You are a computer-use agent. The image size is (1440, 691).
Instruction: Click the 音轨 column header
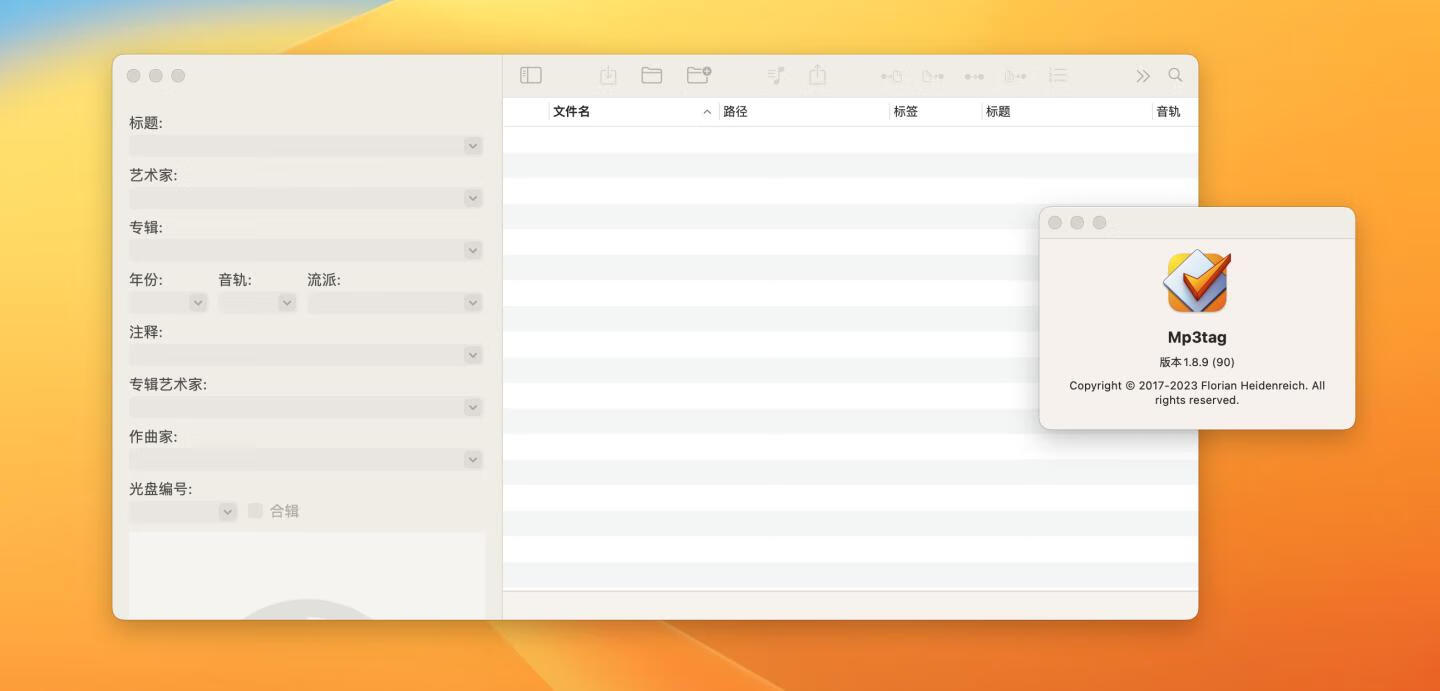point(1166,111)
